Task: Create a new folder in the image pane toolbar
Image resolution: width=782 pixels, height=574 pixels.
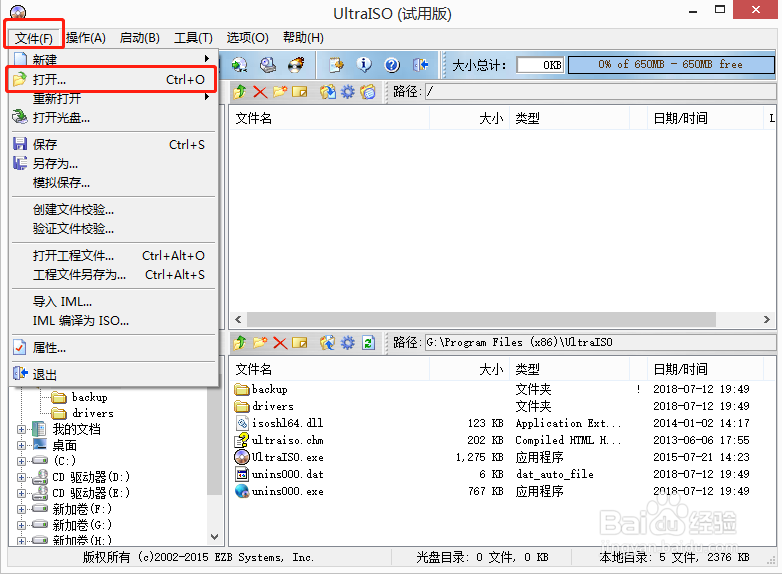Action: pyautogui.click(x=280, y=92)
